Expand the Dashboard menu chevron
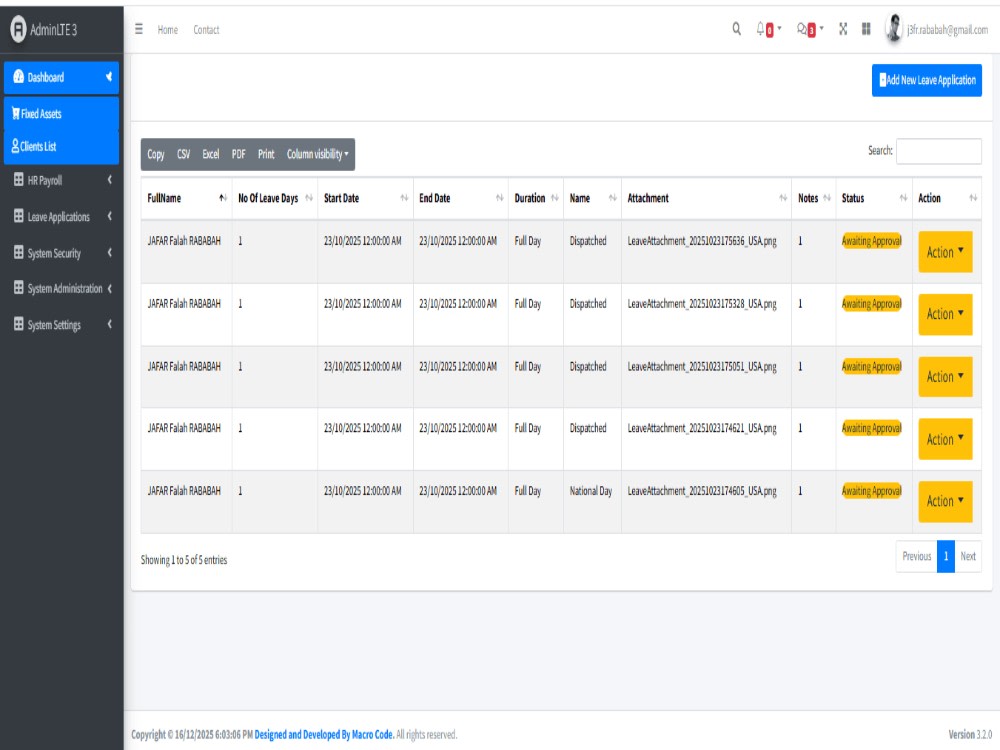Viewport: 1000px width, 750px height. point(109,77)
